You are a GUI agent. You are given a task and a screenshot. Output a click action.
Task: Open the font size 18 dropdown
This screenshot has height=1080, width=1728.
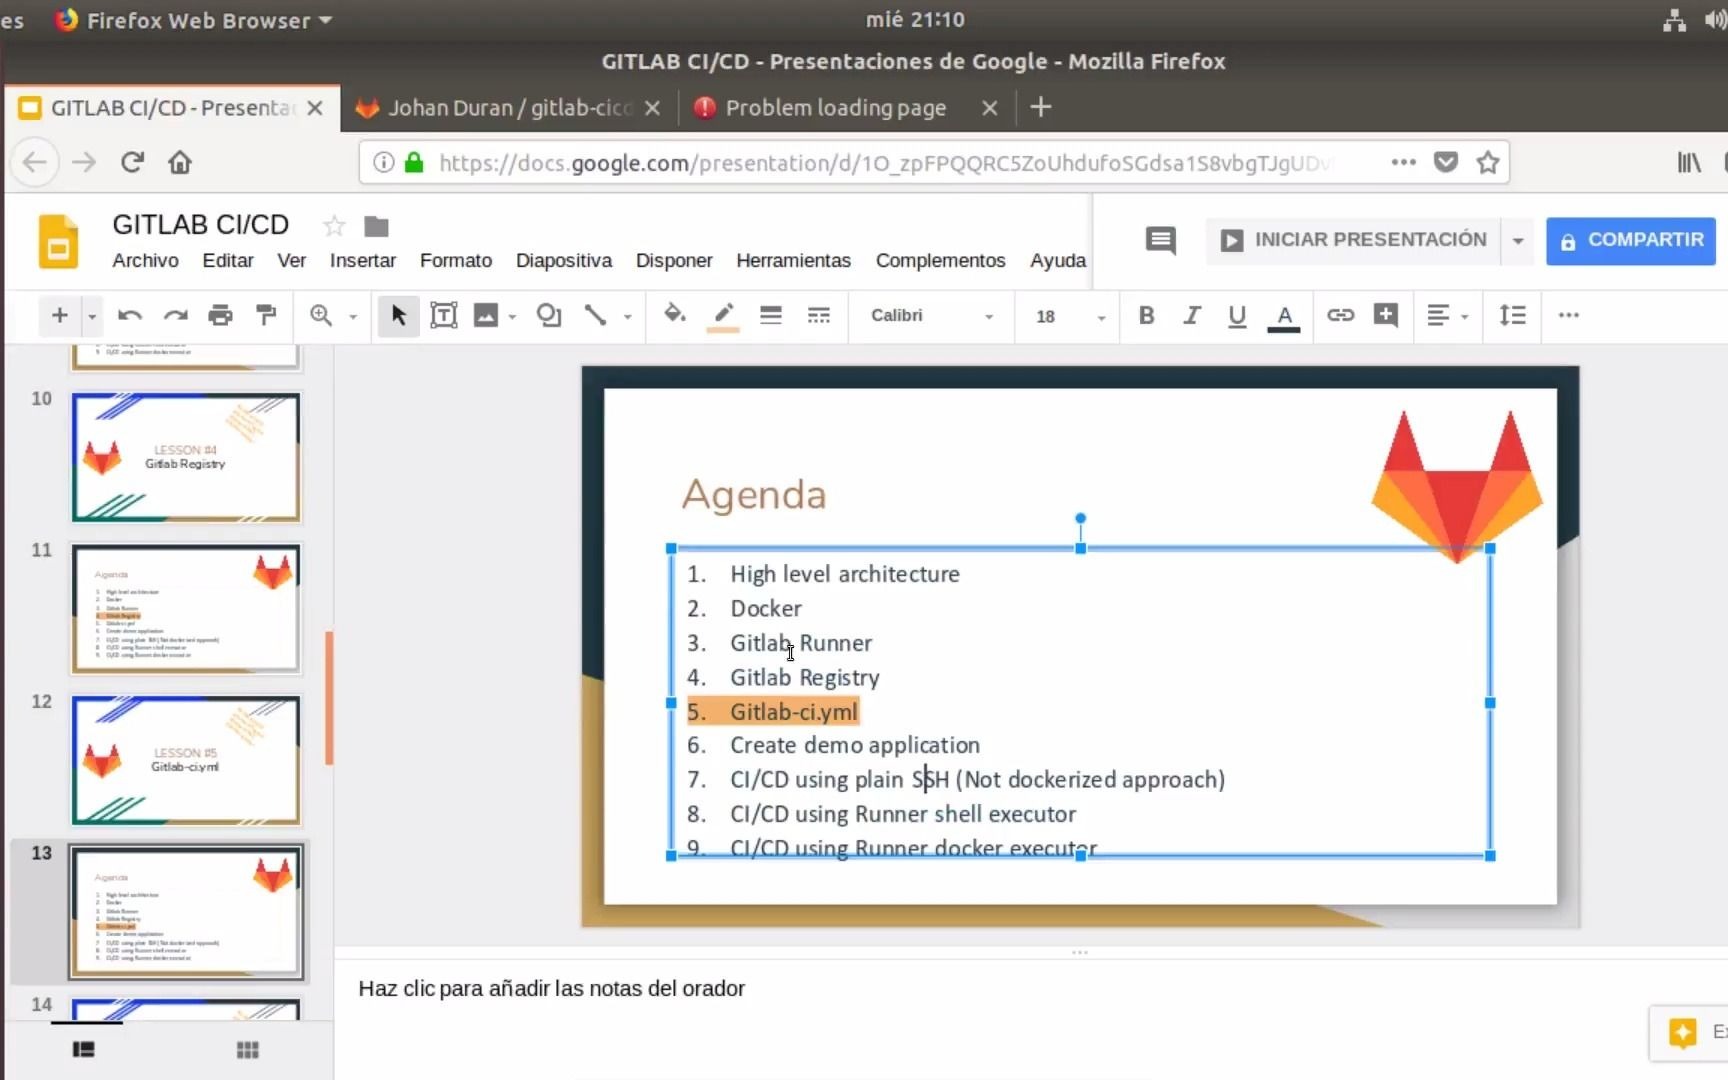coord(1070,316)
